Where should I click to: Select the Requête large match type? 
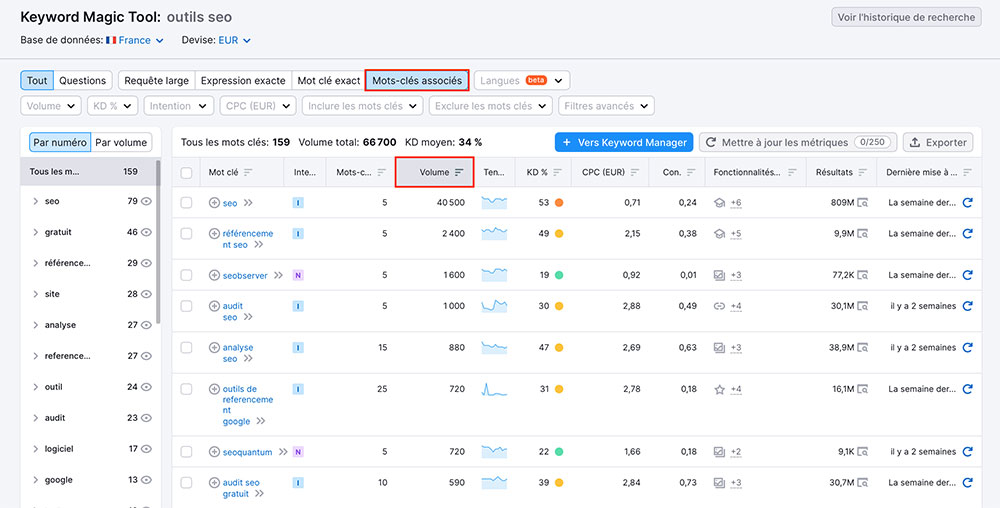pos(156,80)
